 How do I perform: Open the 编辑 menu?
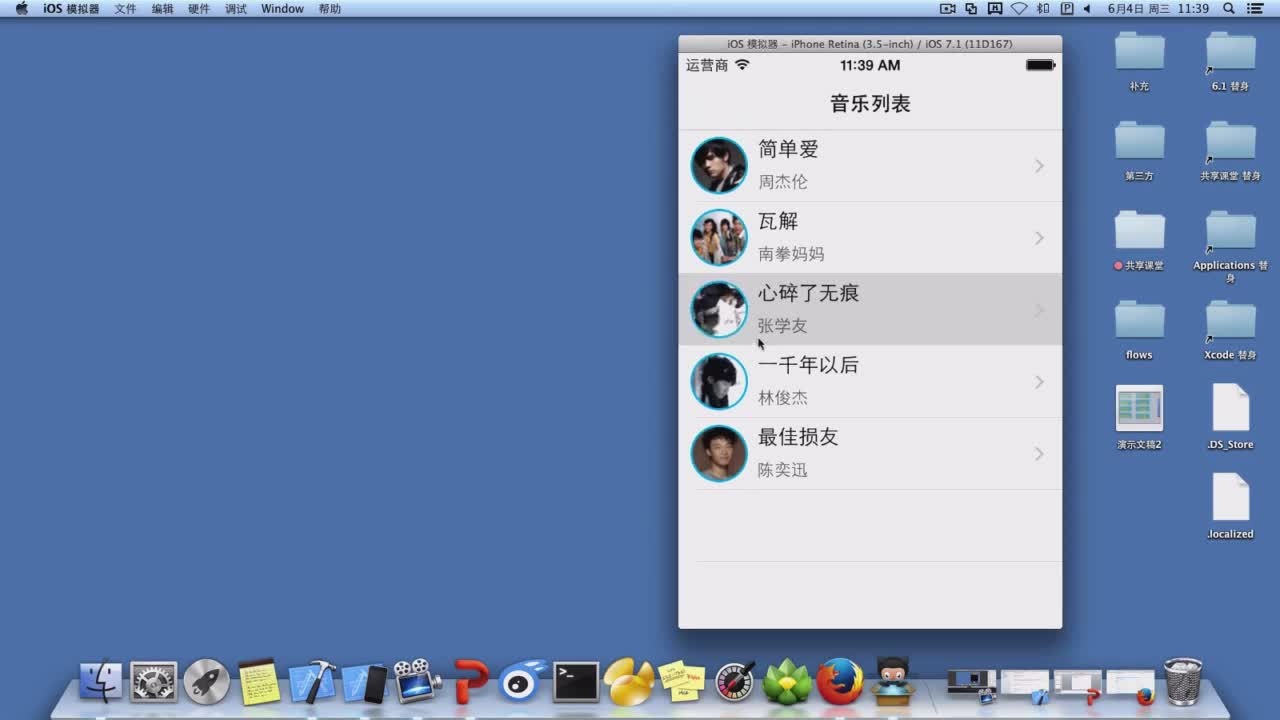(162, 9)
